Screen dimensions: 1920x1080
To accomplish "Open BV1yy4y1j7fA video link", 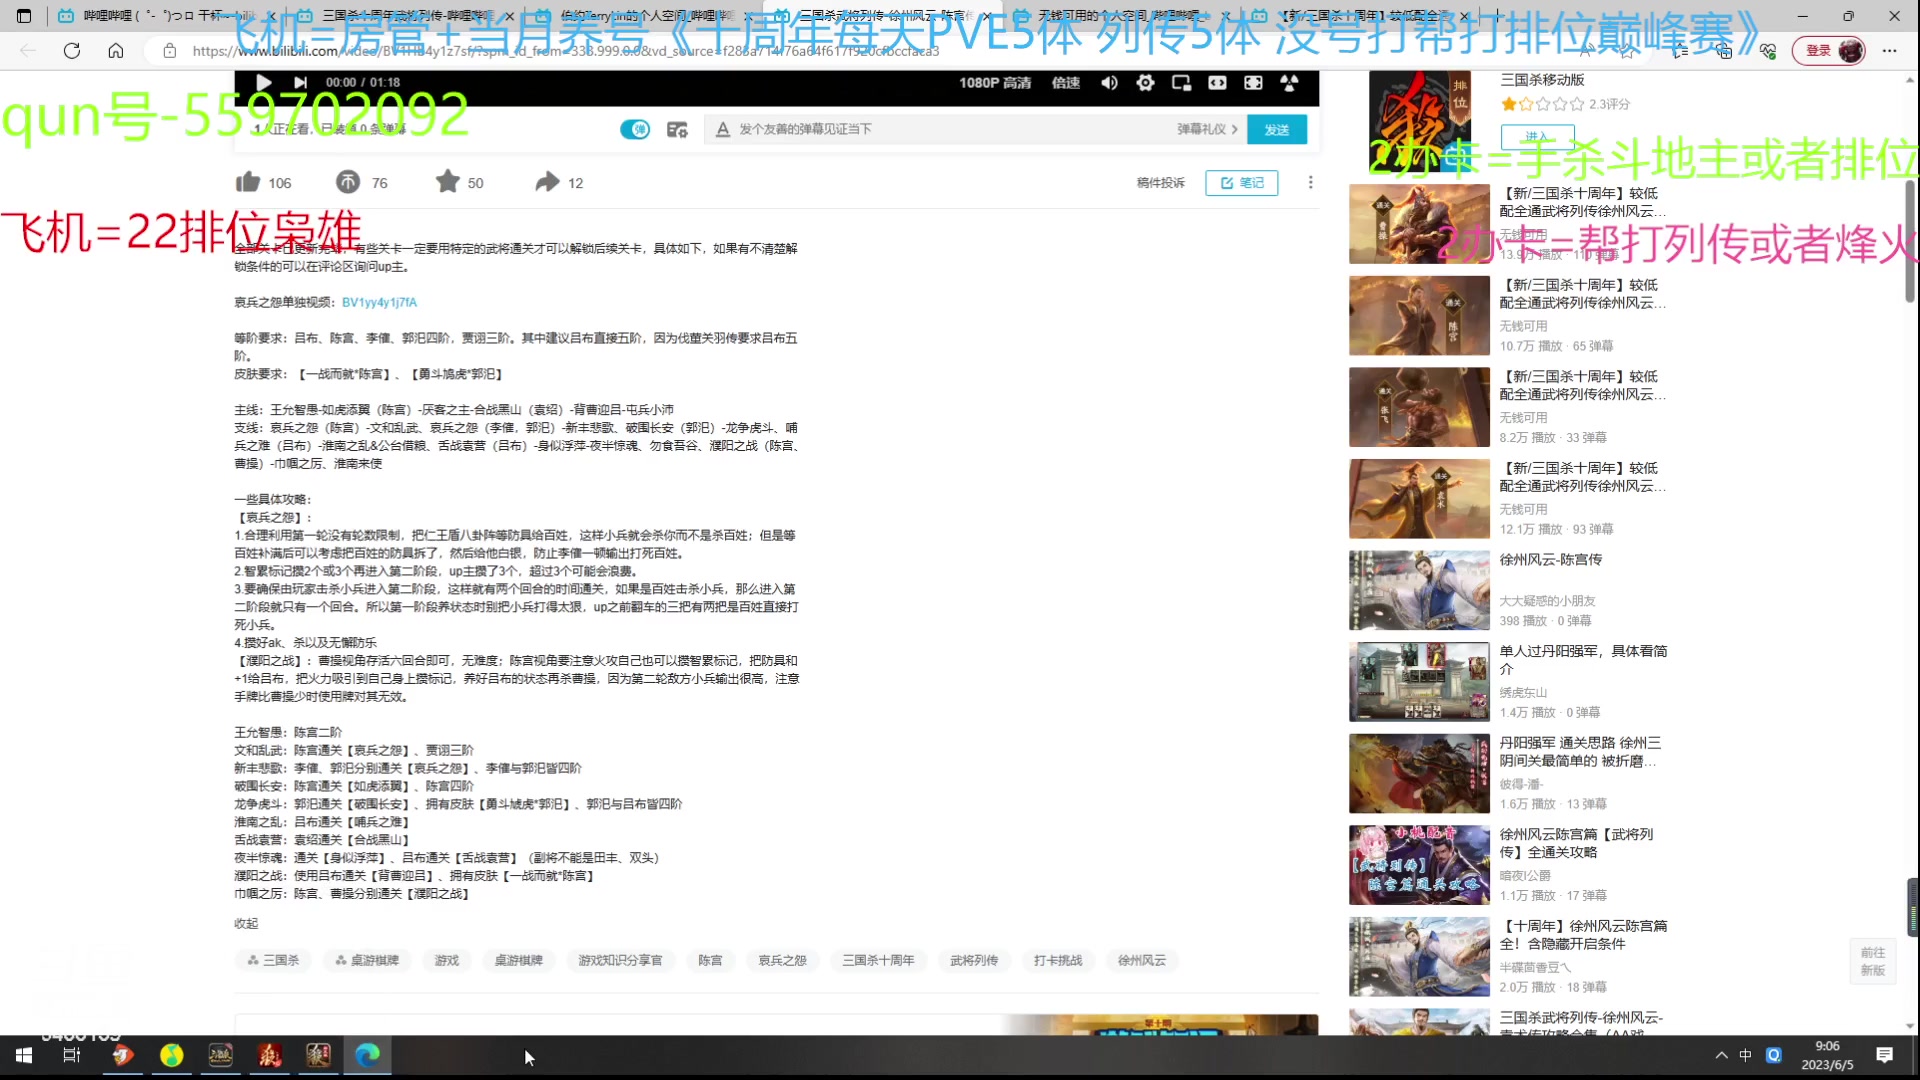I will [x=379, y=302].
